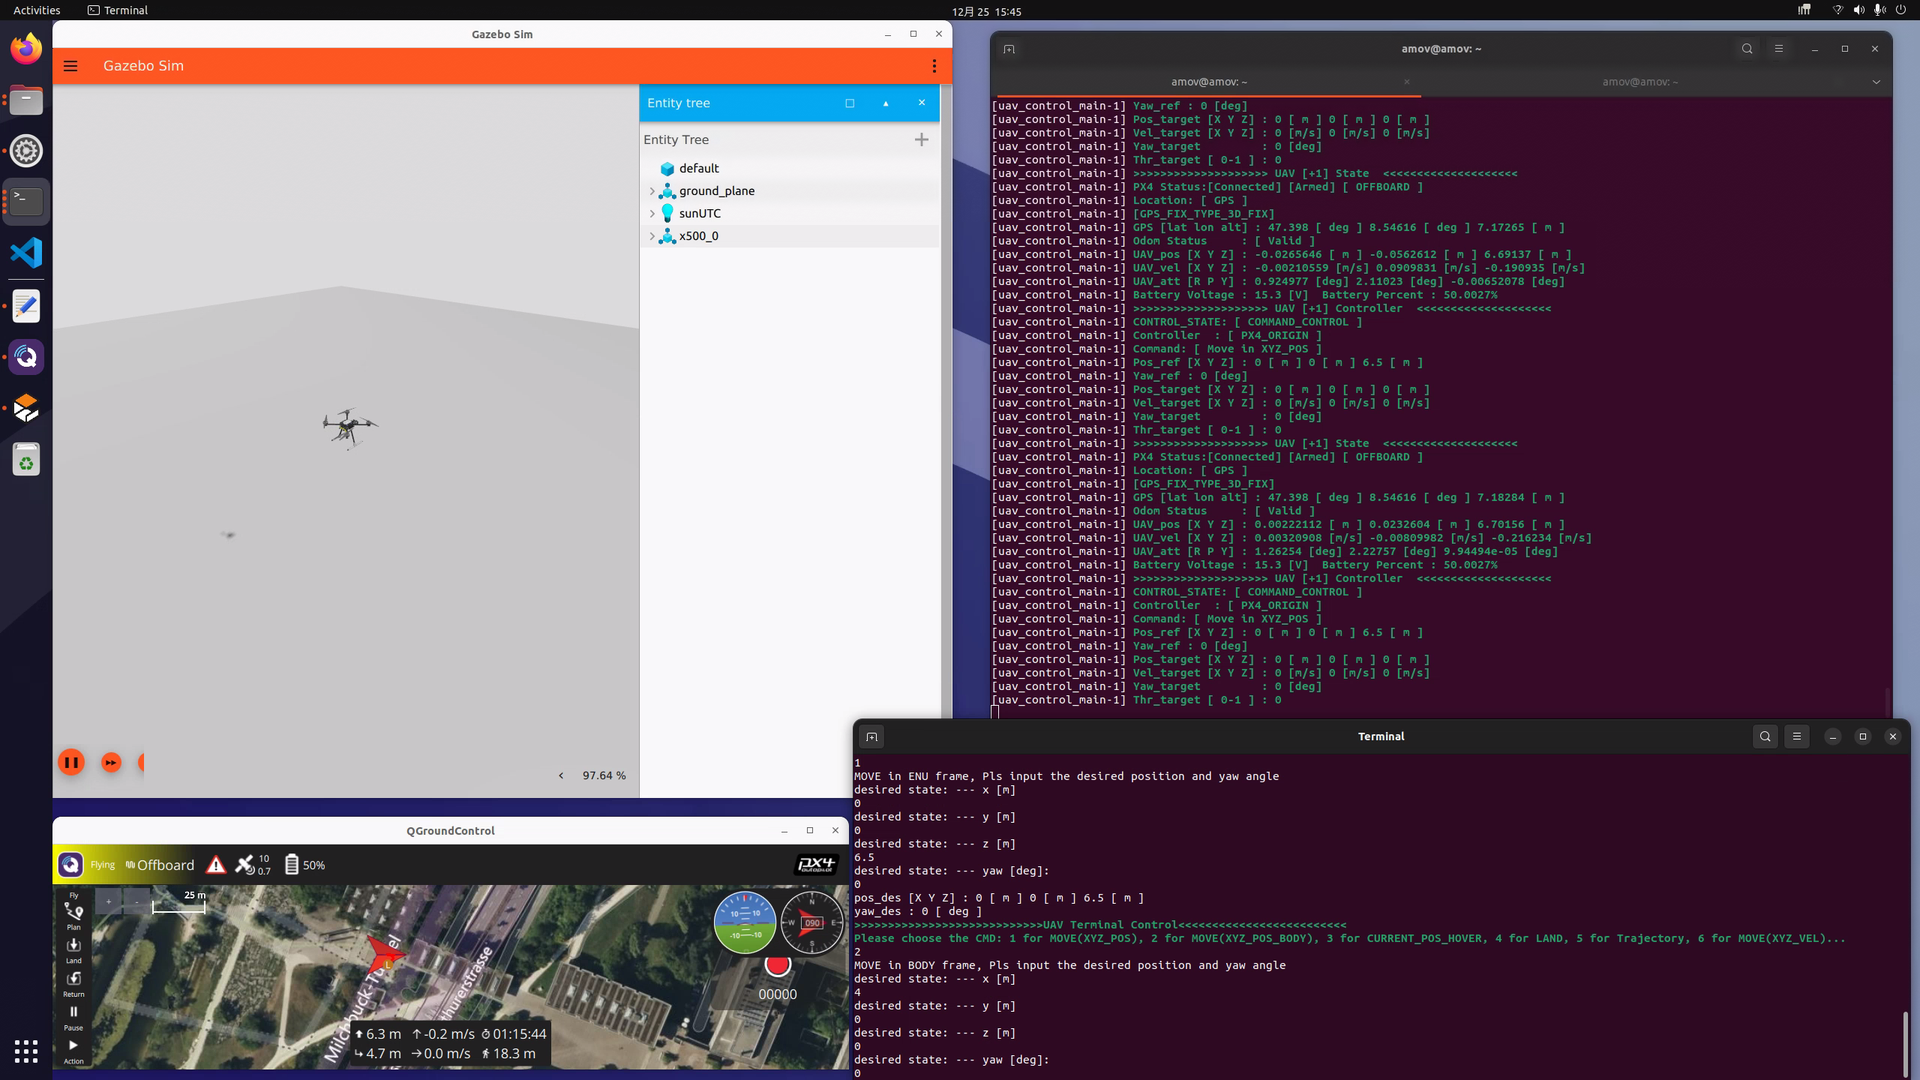Search in the amov@amov terminal window
1920x1080 pixels.
(1747, 49)
